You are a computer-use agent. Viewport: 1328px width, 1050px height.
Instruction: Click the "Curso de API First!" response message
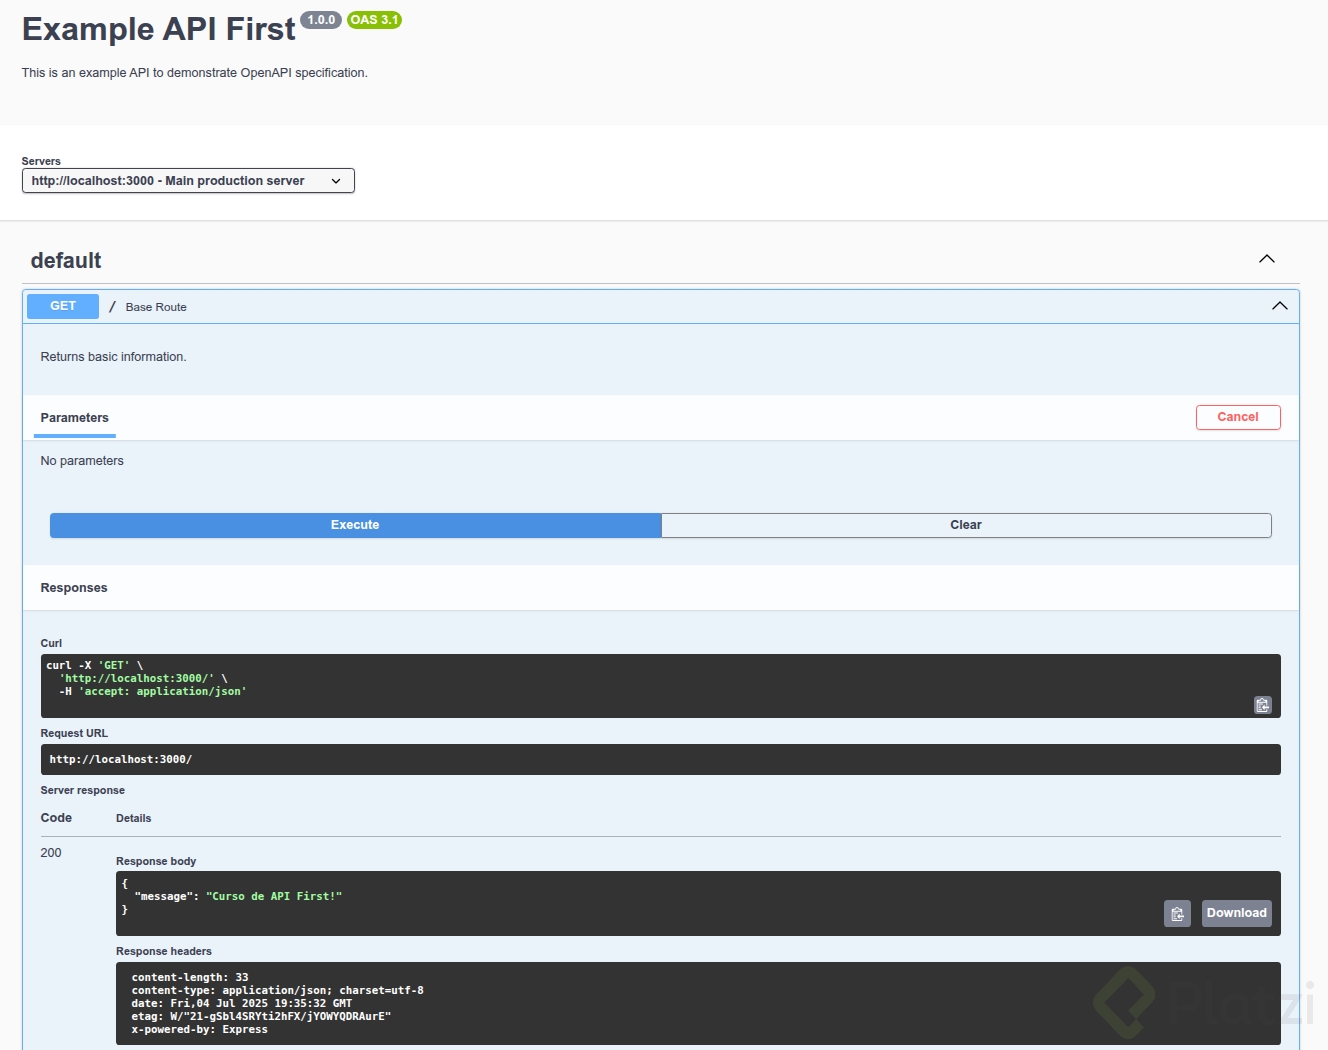[274, 896]
